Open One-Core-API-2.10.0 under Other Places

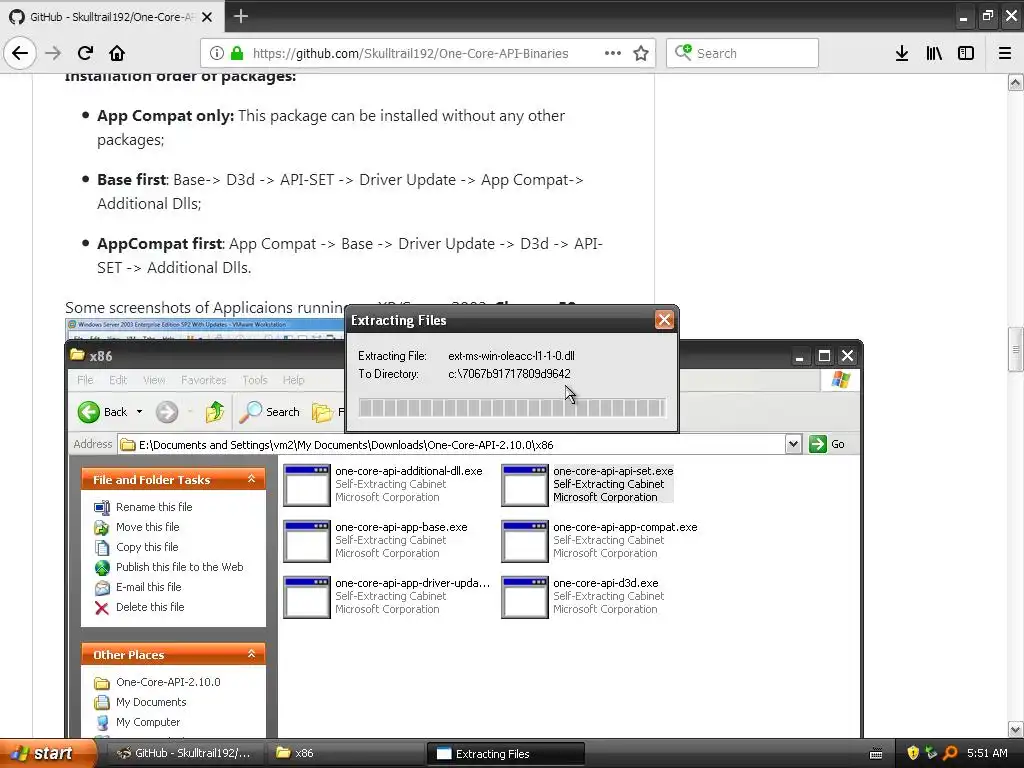coord(168,682)
